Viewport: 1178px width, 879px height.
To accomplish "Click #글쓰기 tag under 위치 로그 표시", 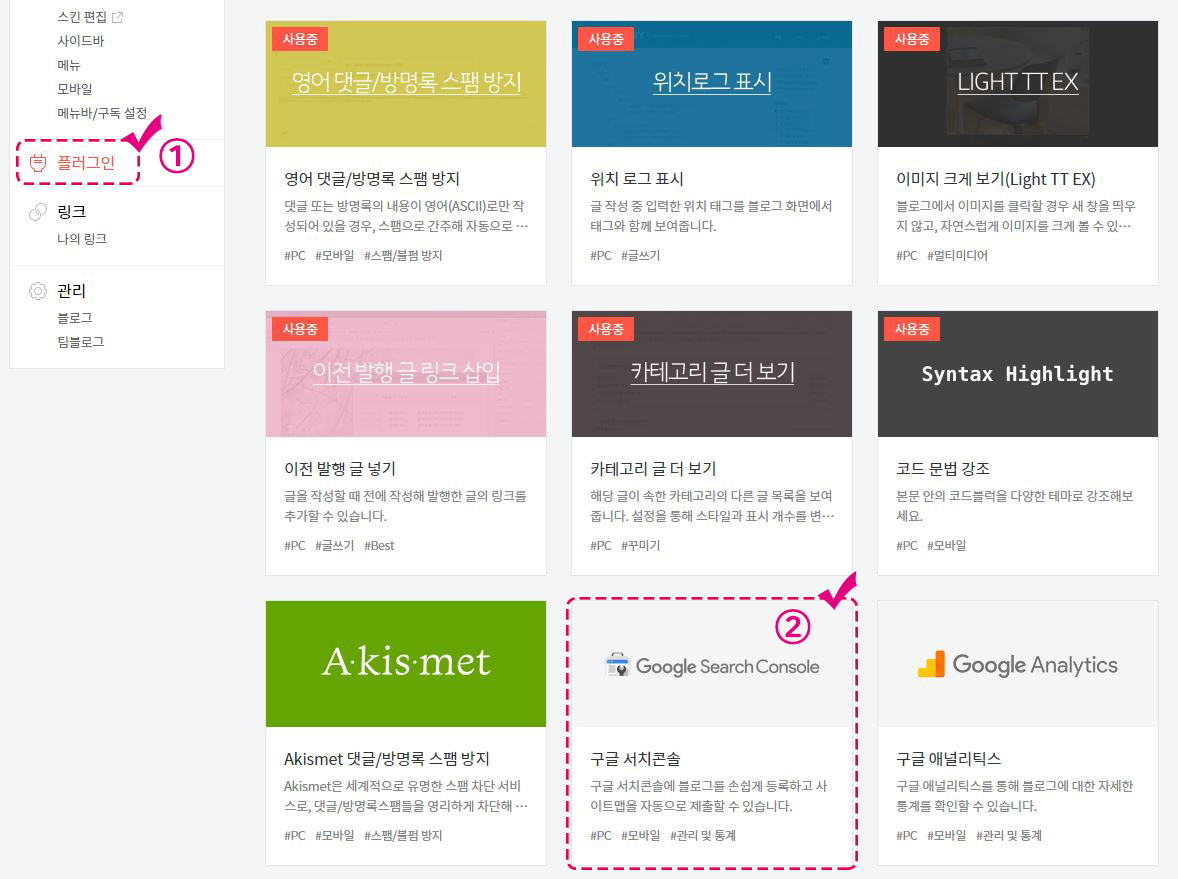I will click(641, 255).
